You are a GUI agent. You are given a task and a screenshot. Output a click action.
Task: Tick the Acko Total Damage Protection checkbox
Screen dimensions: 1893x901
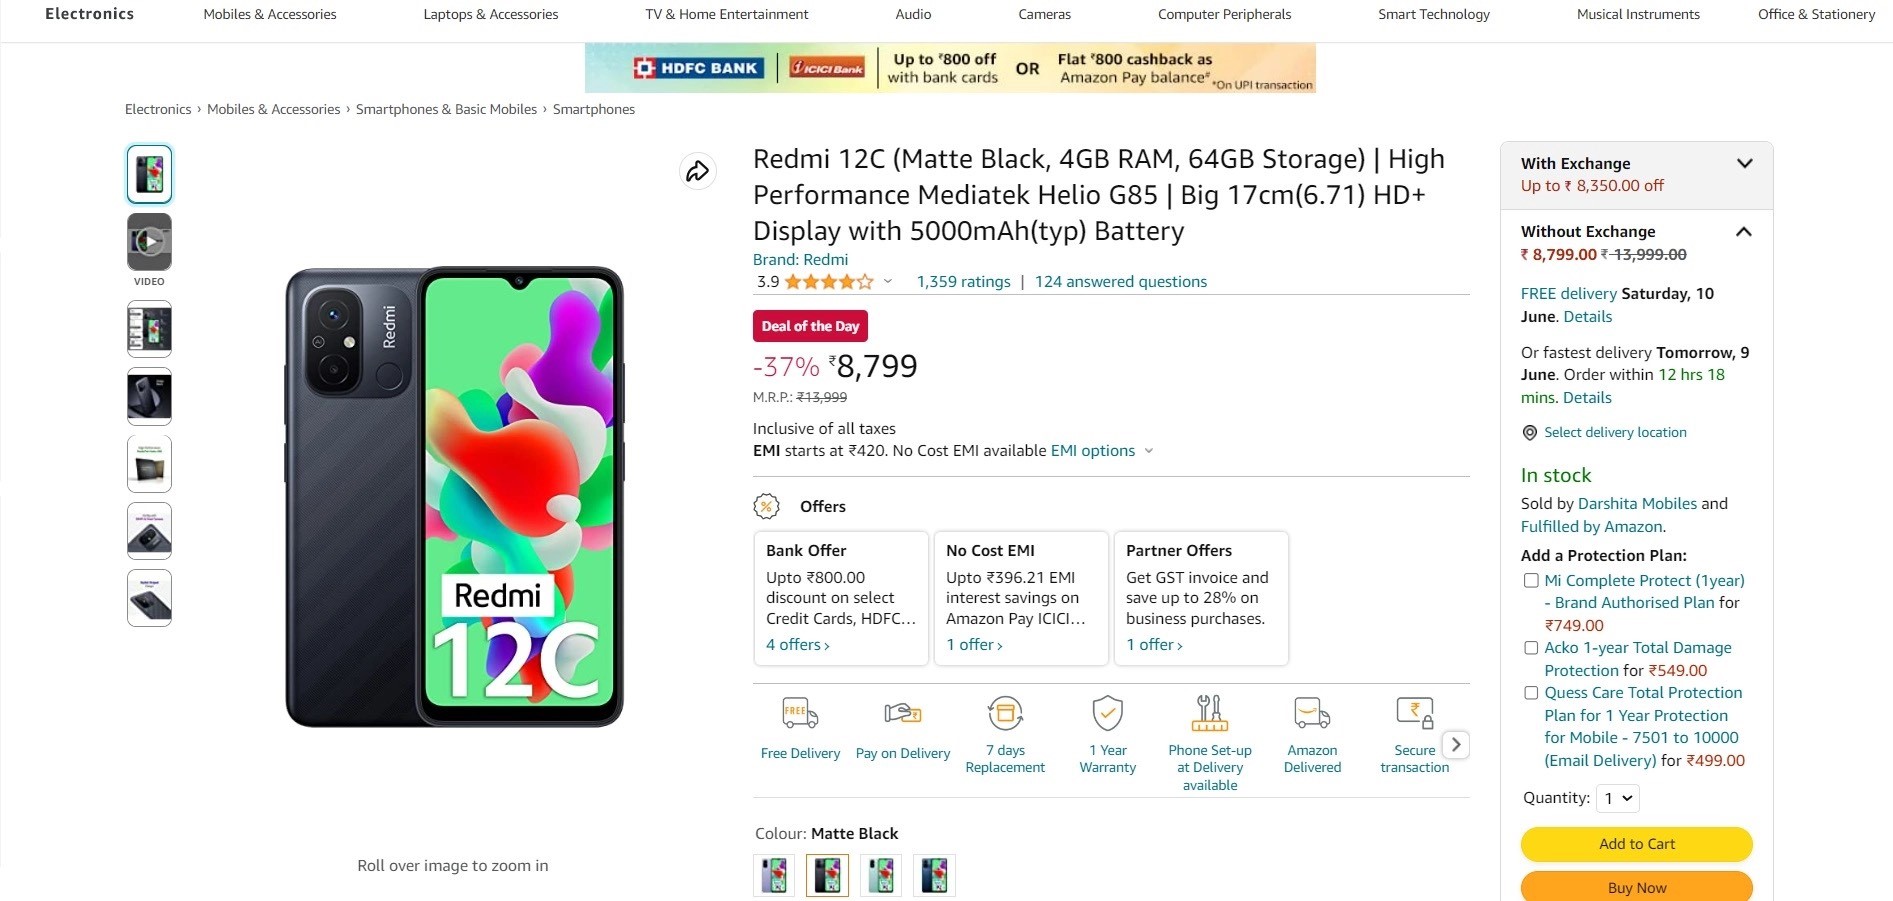[1531, 648]
